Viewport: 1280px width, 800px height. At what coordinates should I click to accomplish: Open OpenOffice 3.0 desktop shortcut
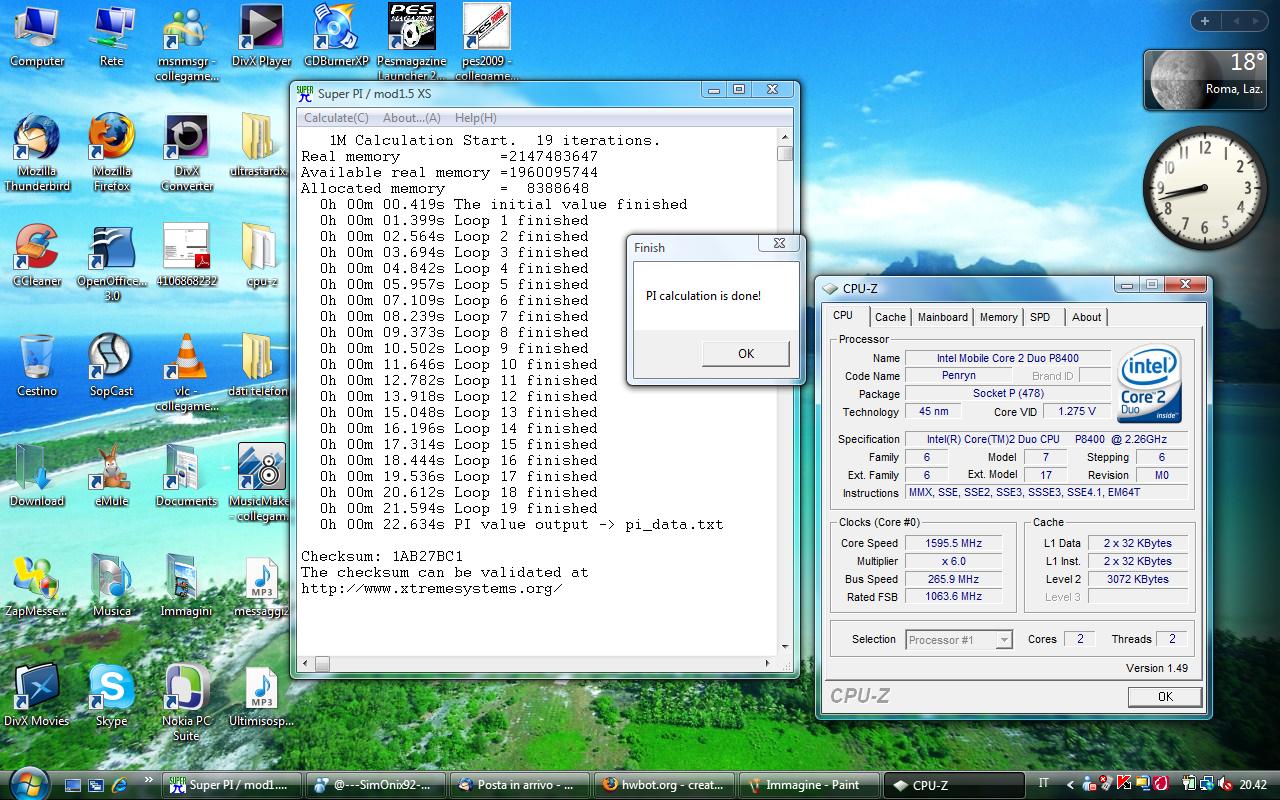[112, 262]
